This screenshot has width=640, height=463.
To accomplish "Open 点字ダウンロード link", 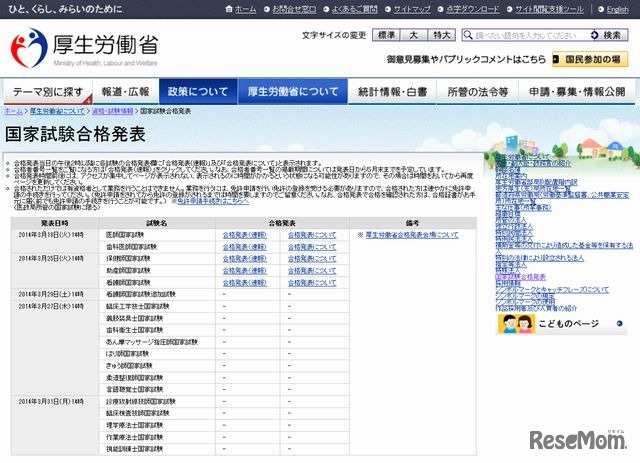I will click(x=472, y=9).
